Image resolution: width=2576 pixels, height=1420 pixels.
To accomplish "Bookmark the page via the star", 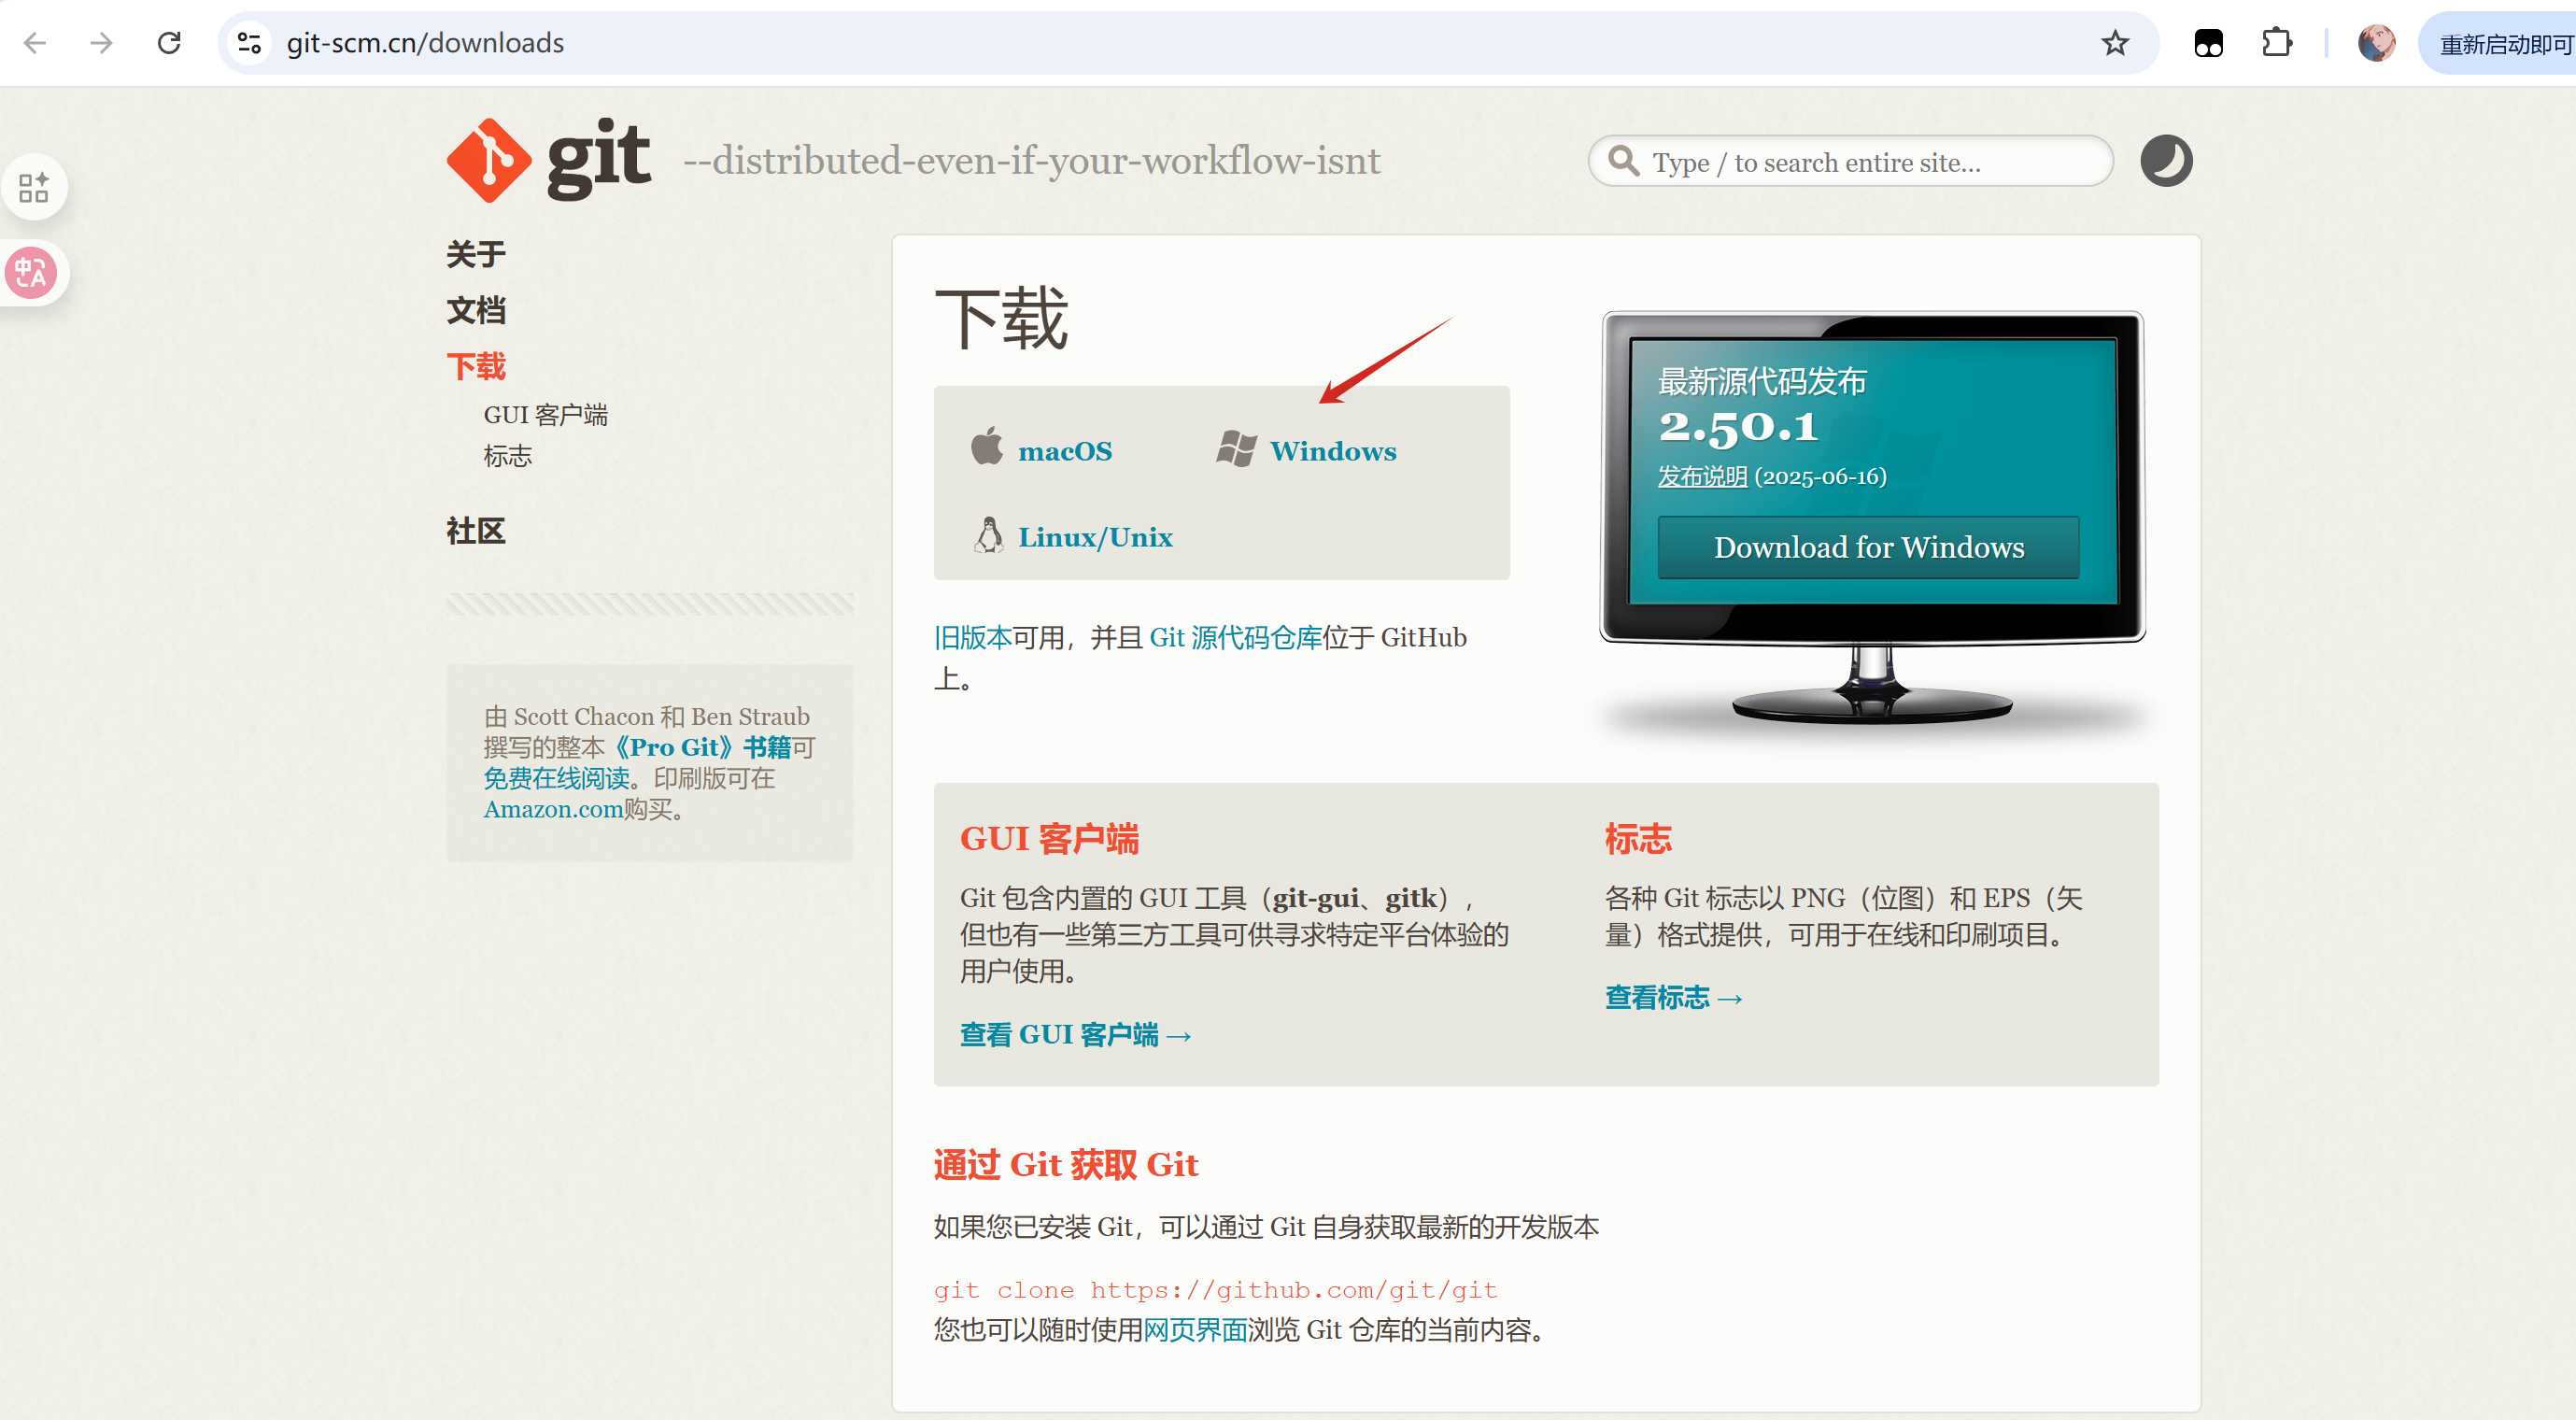I will coord(2113,42).
